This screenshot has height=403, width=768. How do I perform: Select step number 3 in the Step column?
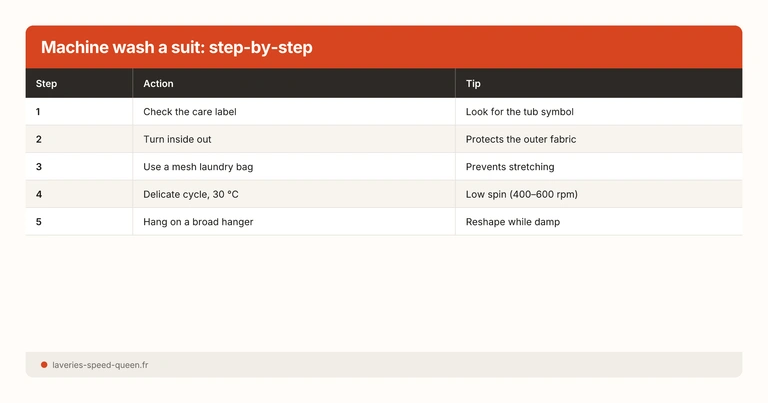(x=39, y=167)
